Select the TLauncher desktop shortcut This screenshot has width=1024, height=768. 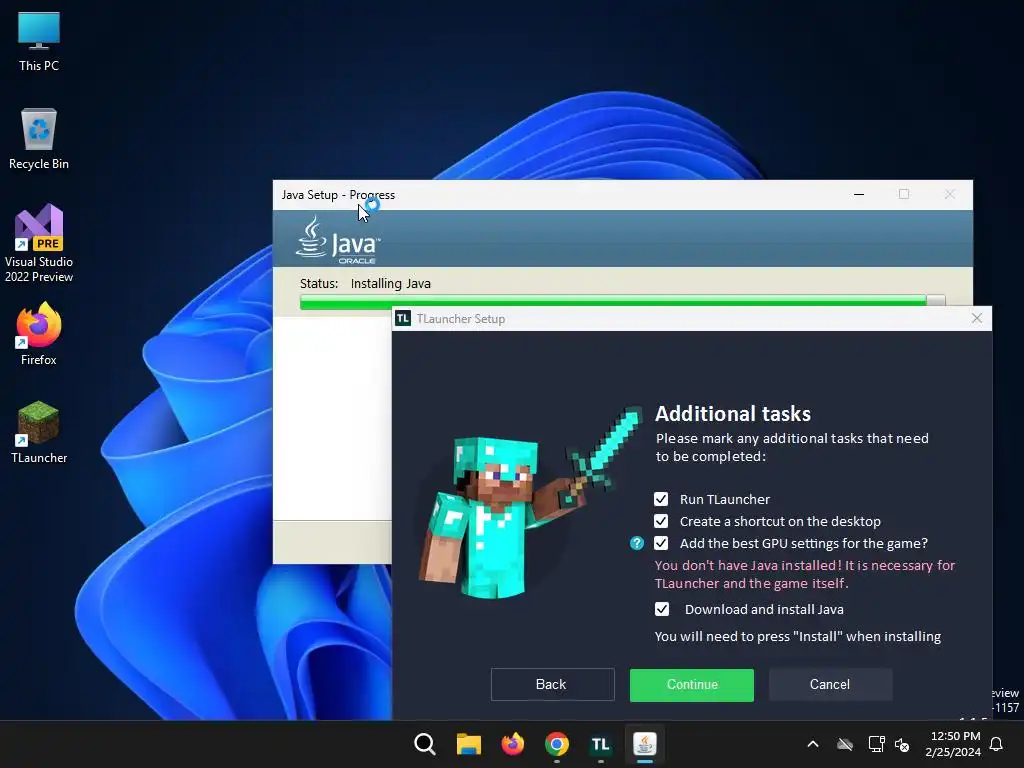(39, 432)
